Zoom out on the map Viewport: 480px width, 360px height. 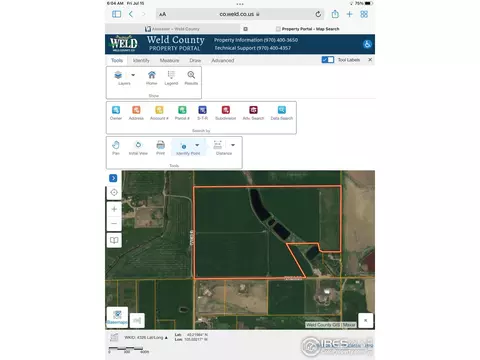pyautogui.click(x=114, y=223)
